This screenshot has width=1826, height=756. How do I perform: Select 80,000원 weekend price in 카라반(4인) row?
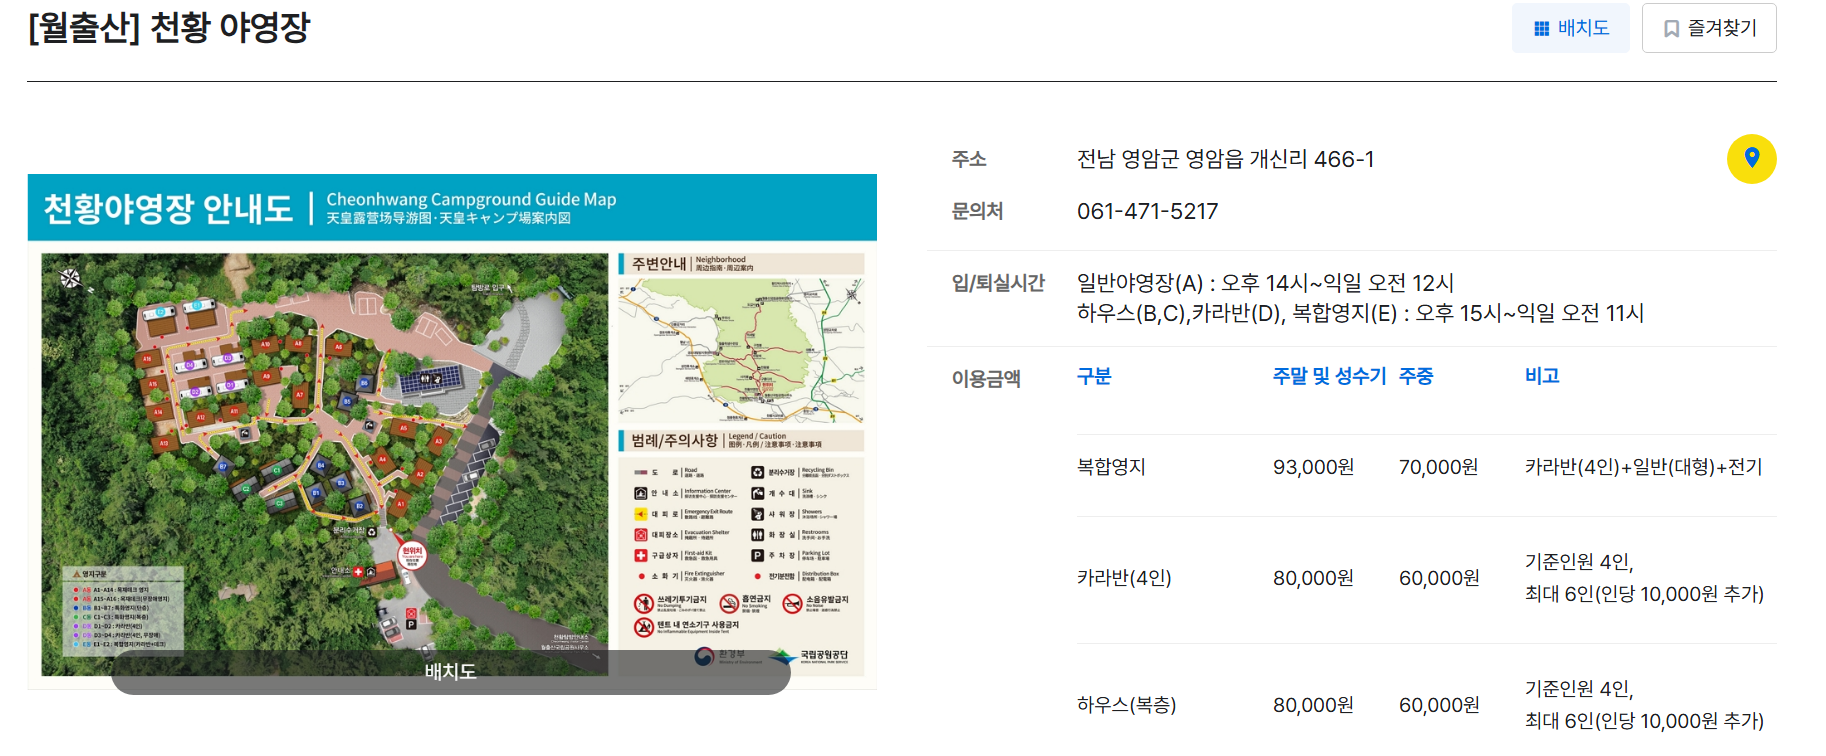tap(1313, 578)
